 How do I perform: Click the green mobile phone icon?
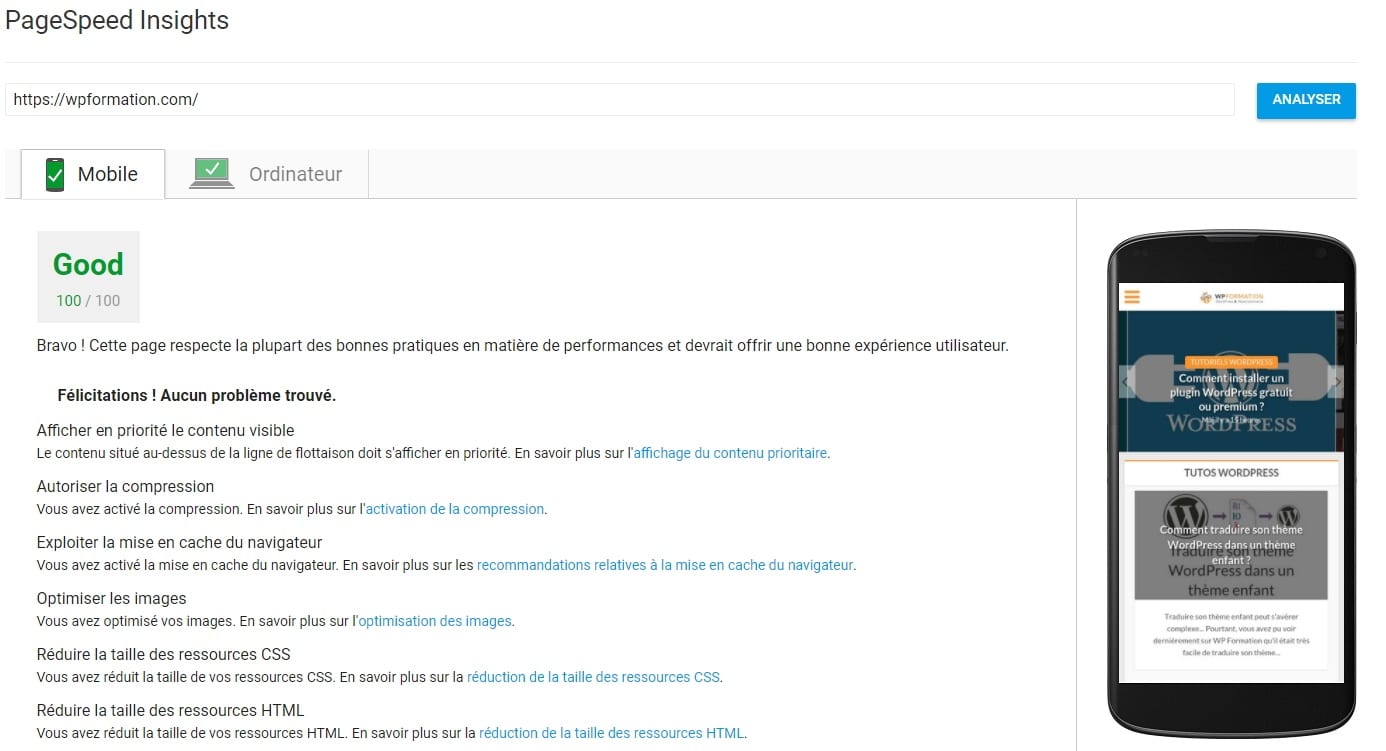coord(55,174)
